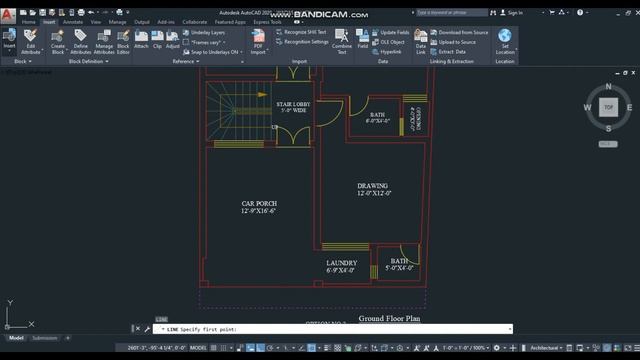Image resolution: width=640 pixels, height=360 pixels.
Task: Switch to the Submission layout tab
Action: tap(44, 338)
